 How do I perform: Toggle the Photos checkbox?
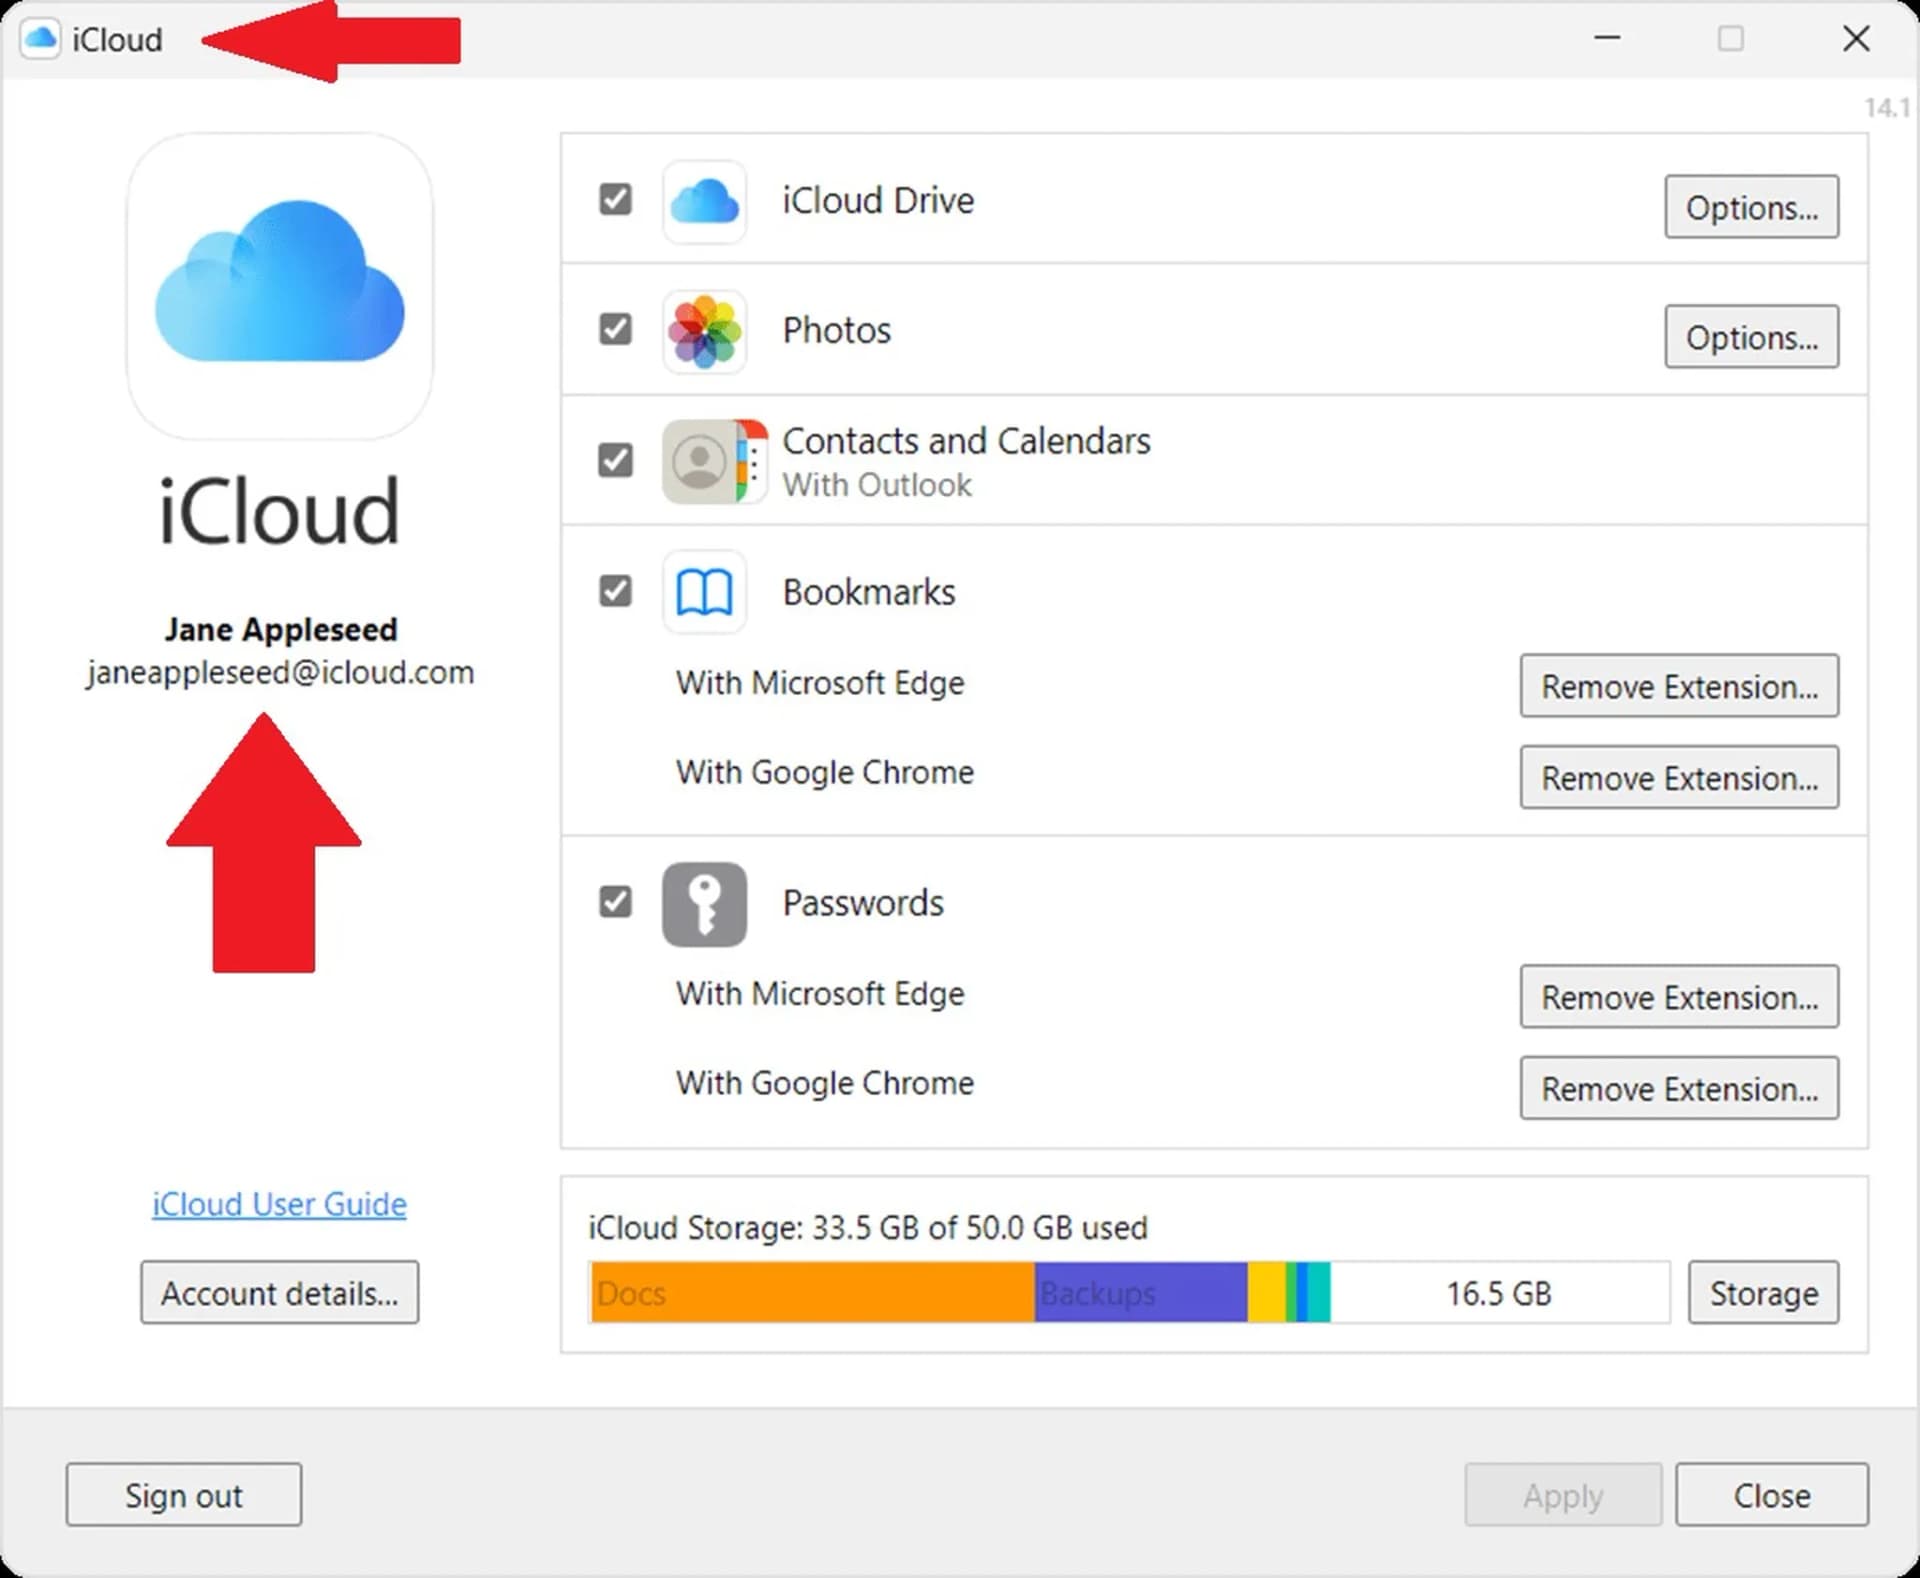(x=615, y=329)
